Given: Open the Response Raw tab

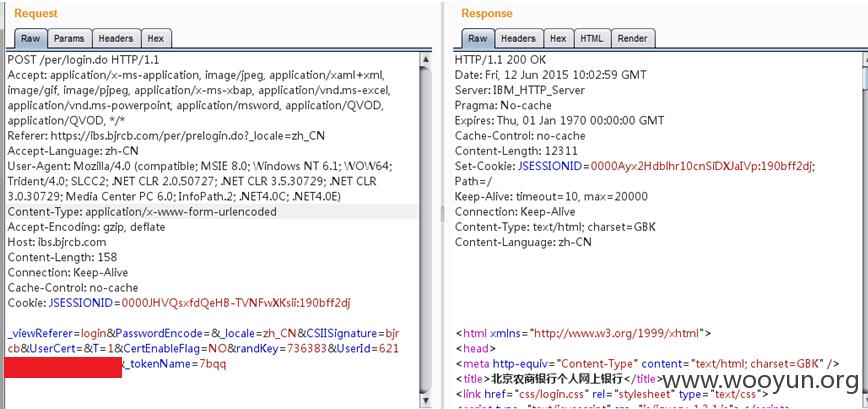Looking at the screenshot, I should point(478,39).
